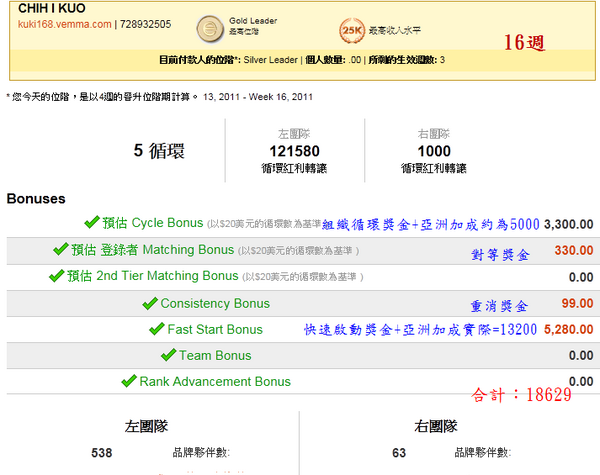The width and height of the screenshot is (600, 475).
Task: Open the kuki168.vemma.com link
Action: pyautogui.click(x=64, y=24)
